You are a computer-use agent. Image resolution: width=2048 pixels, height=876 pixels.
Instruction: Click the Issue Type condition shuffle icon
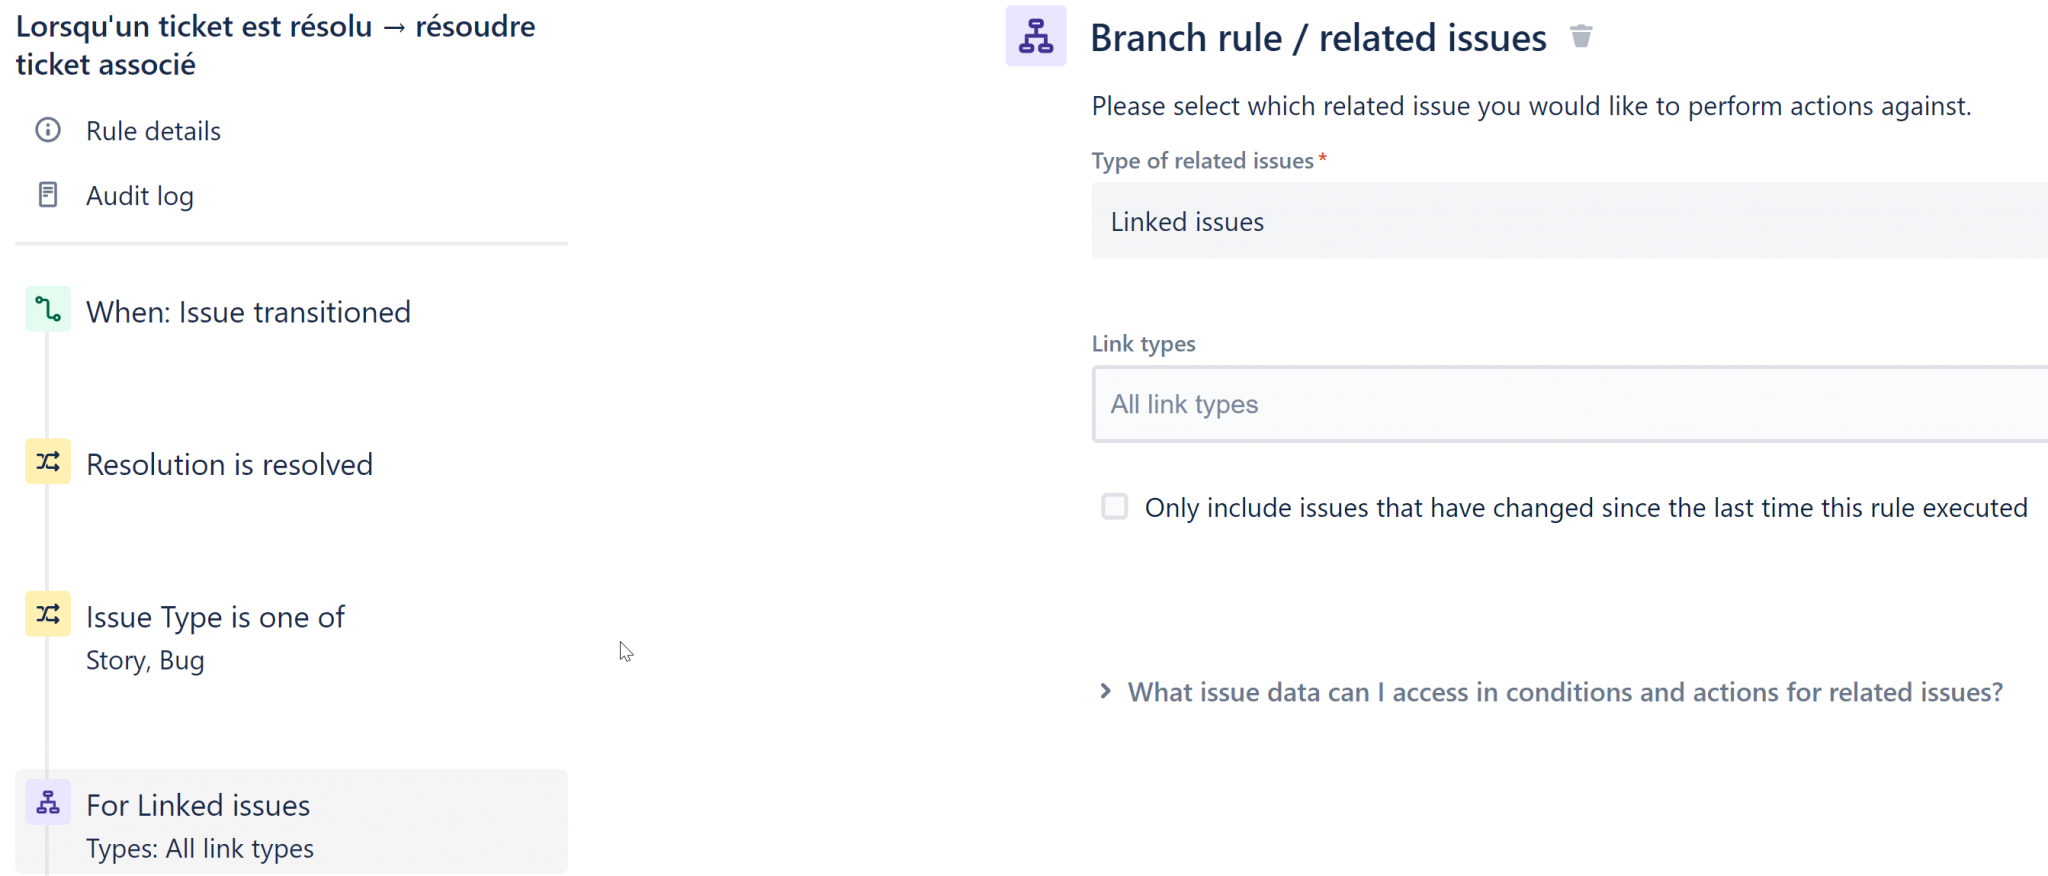48,614
